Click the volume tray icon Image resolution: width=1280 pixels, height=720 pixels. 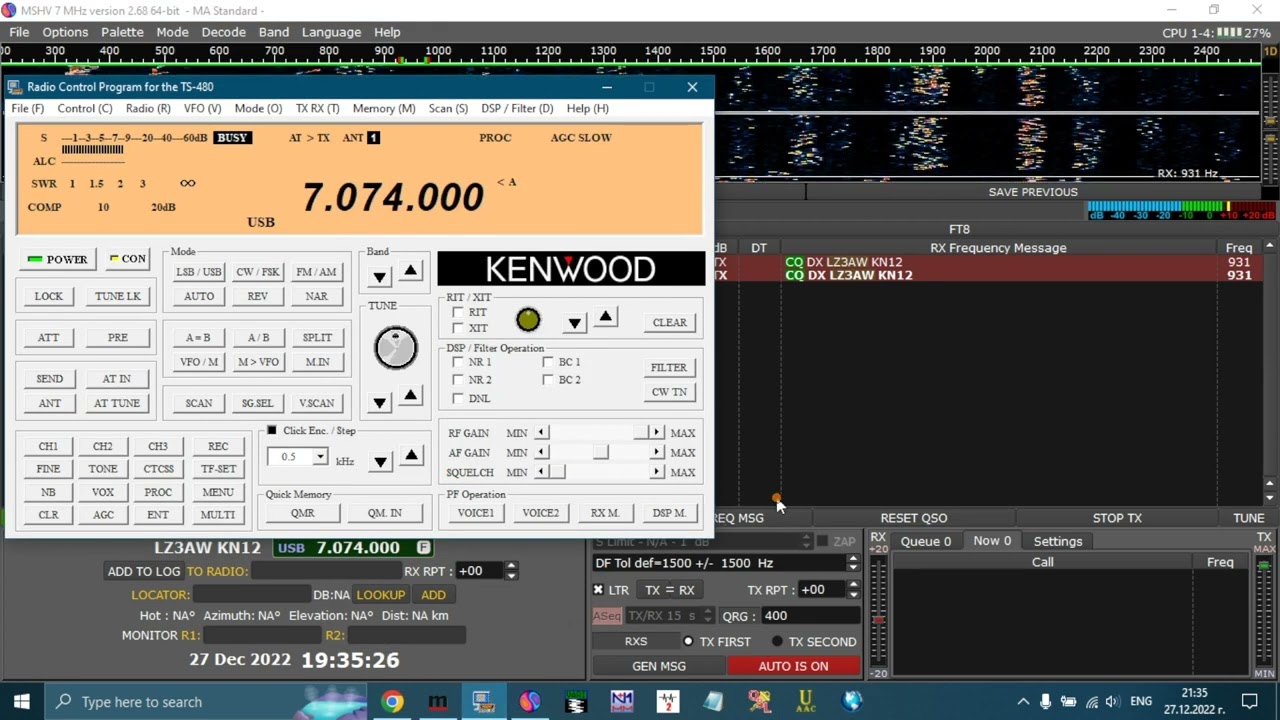pos(1112,701)
